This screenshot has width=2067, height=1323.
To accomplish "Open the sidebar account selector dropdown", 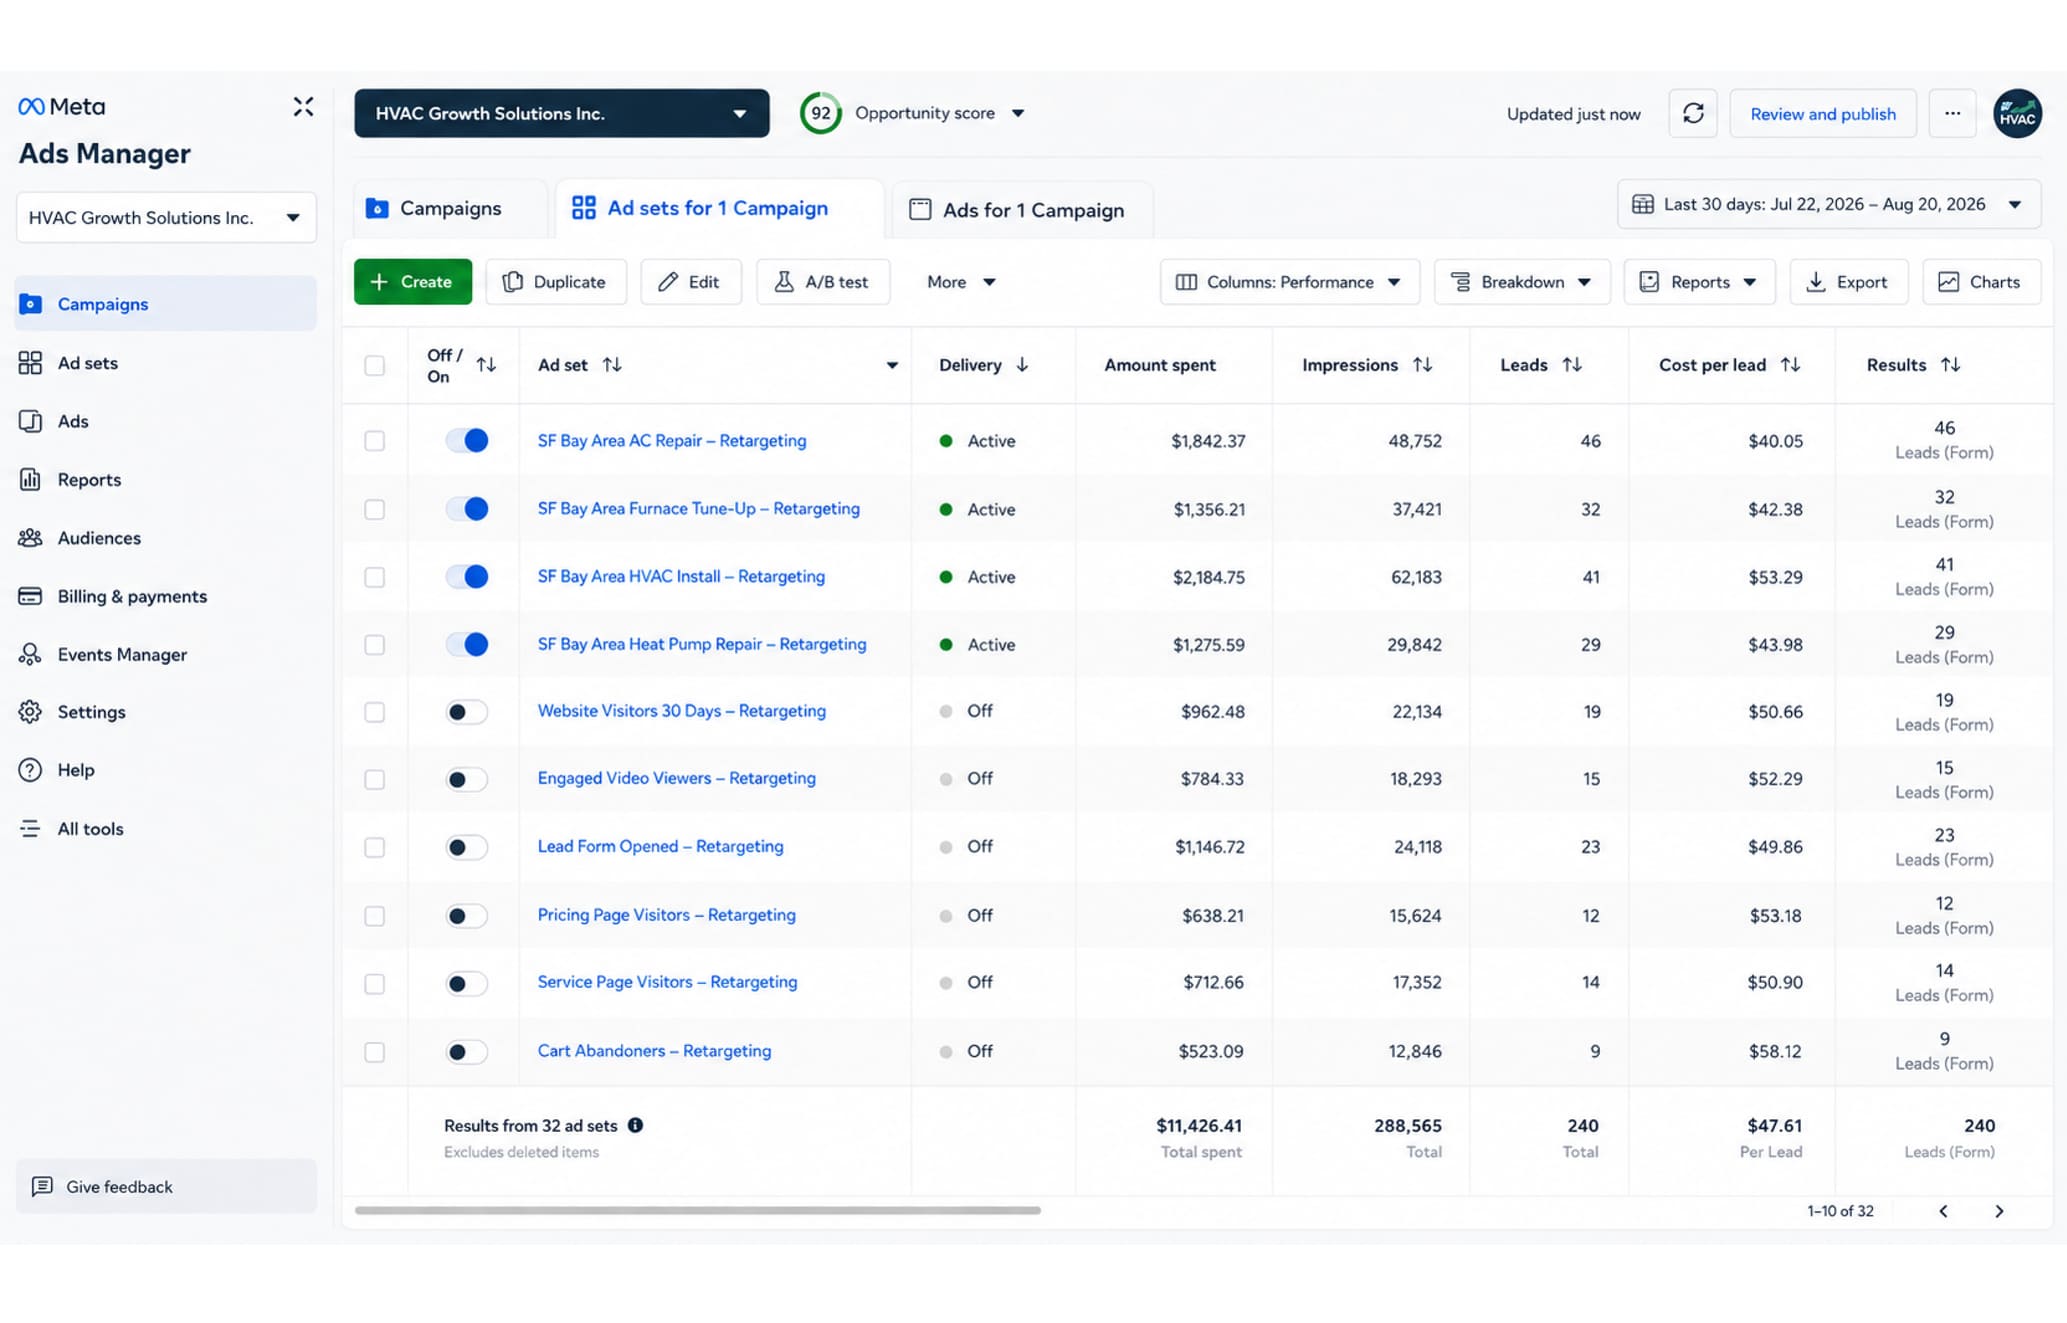I will coord(166,217).
